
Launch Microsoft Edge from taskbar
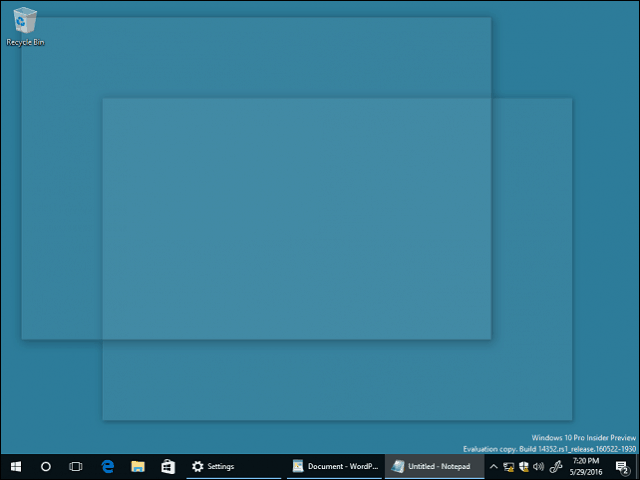tap(107, 467)
